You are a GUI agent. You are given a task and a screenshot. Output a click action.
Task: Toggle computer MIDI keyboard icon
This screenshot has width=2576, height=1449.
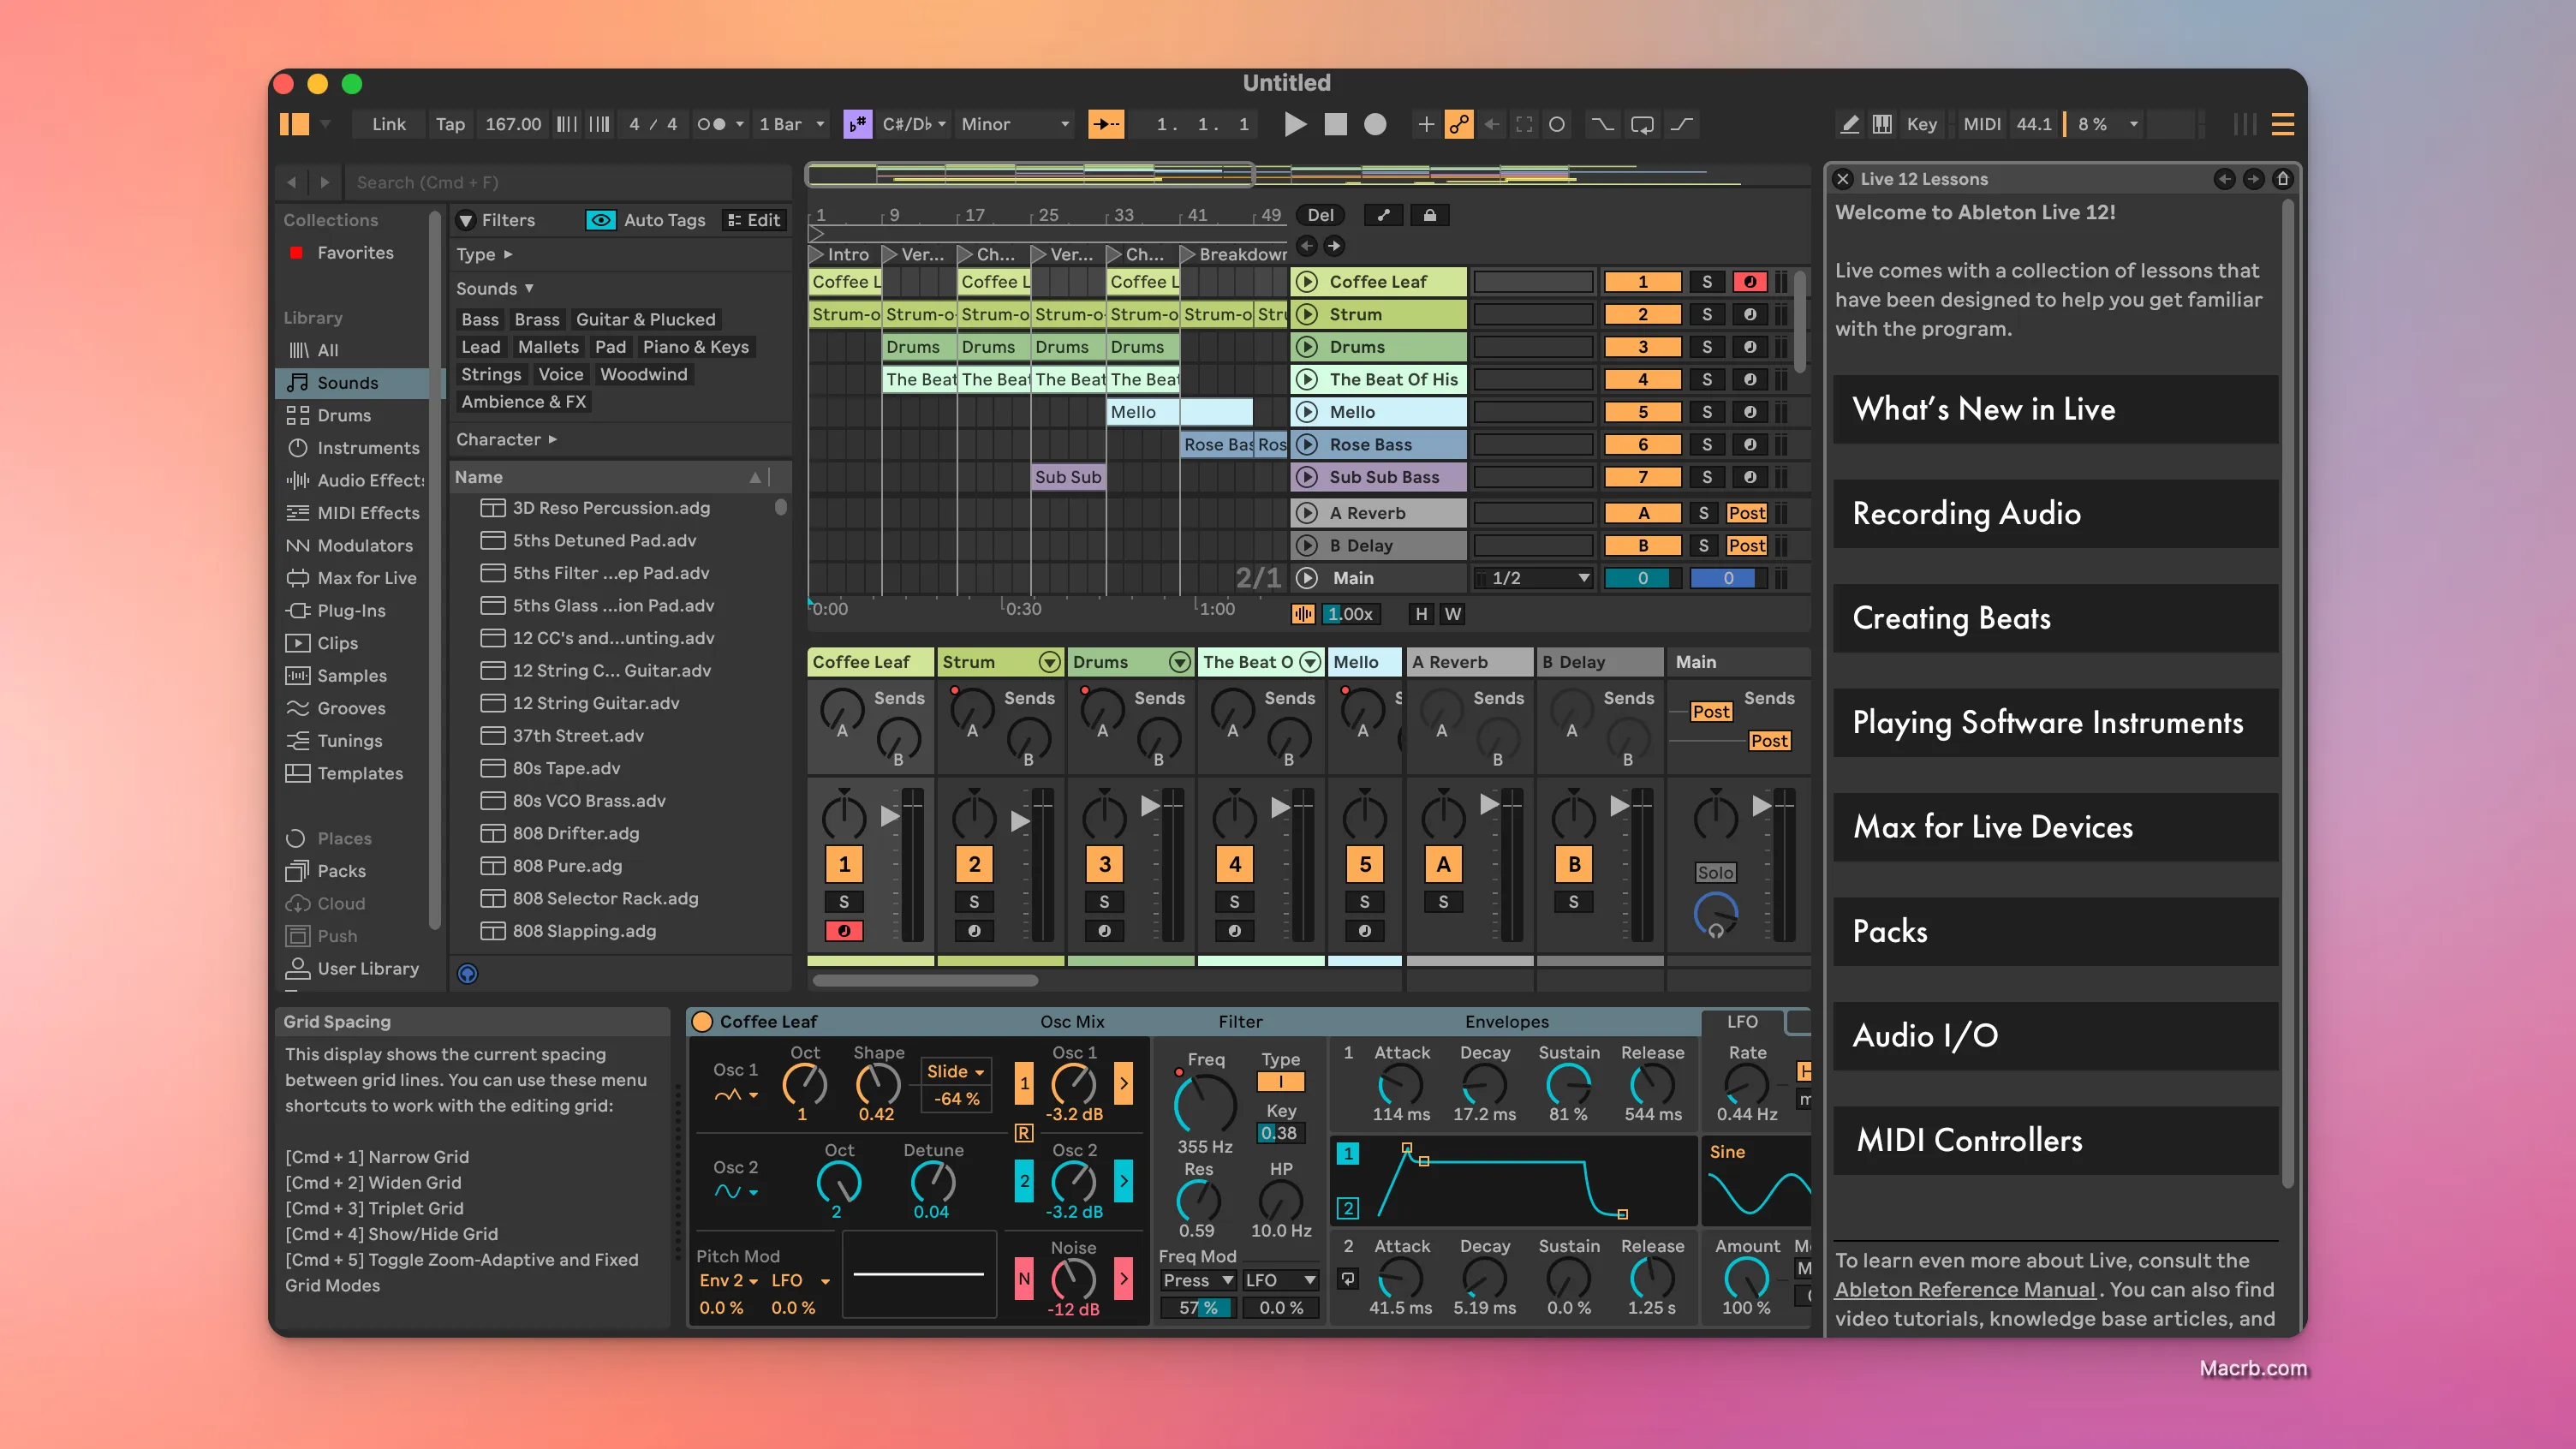point(1882,124)
